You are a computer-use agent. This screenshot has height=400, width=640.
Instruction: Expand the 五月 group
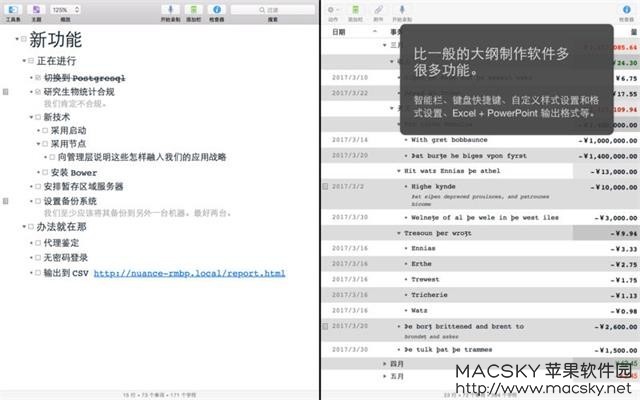pyautogui.click(x=384, y=376)
